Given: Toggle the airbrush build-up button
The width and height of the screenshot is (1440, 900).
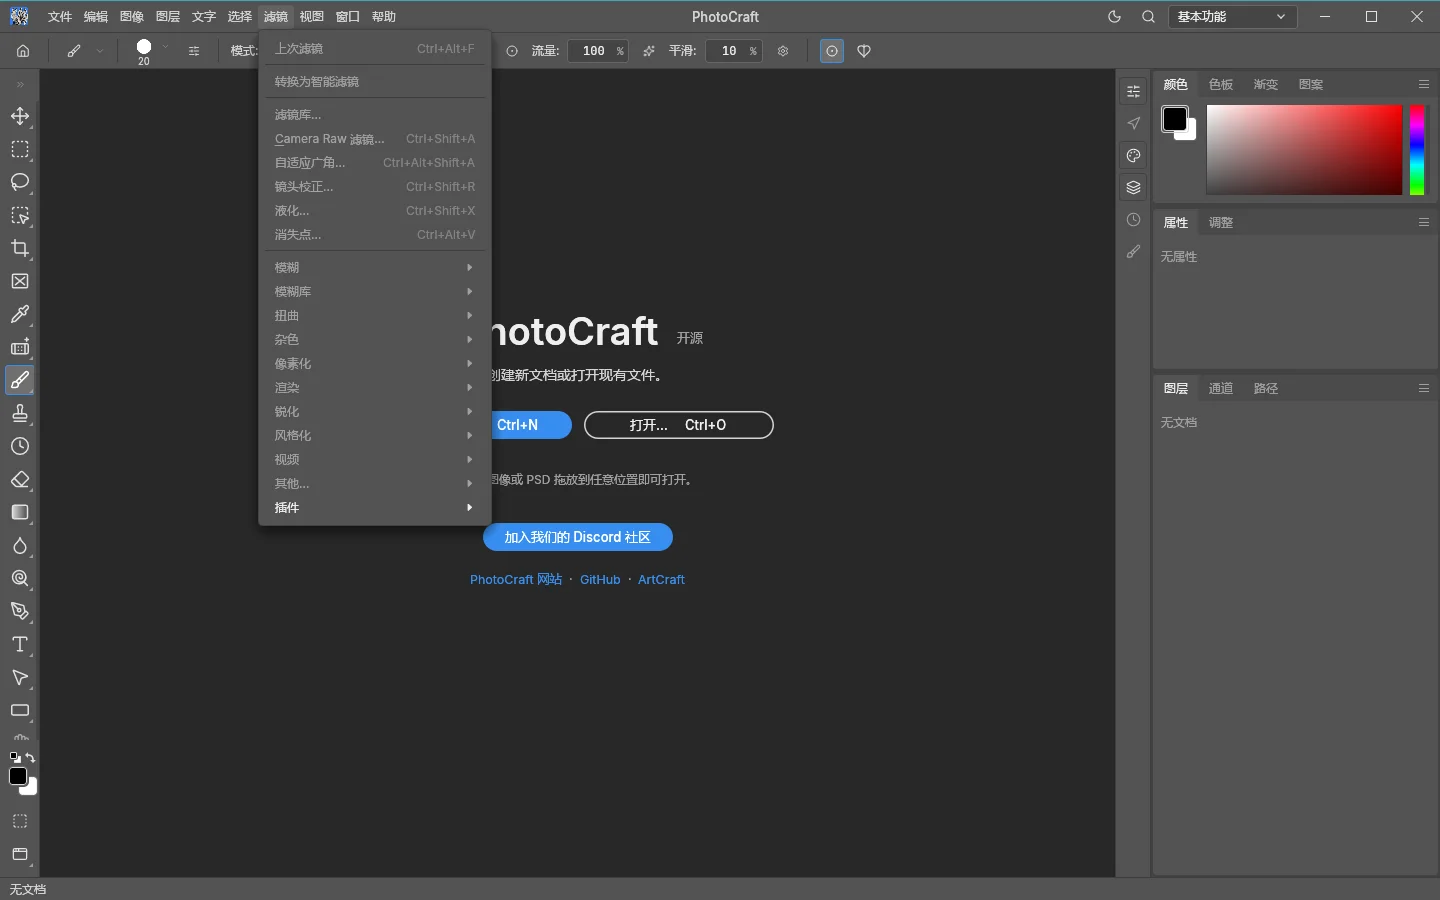Looking at the screenshot, I should pos(649,51).
